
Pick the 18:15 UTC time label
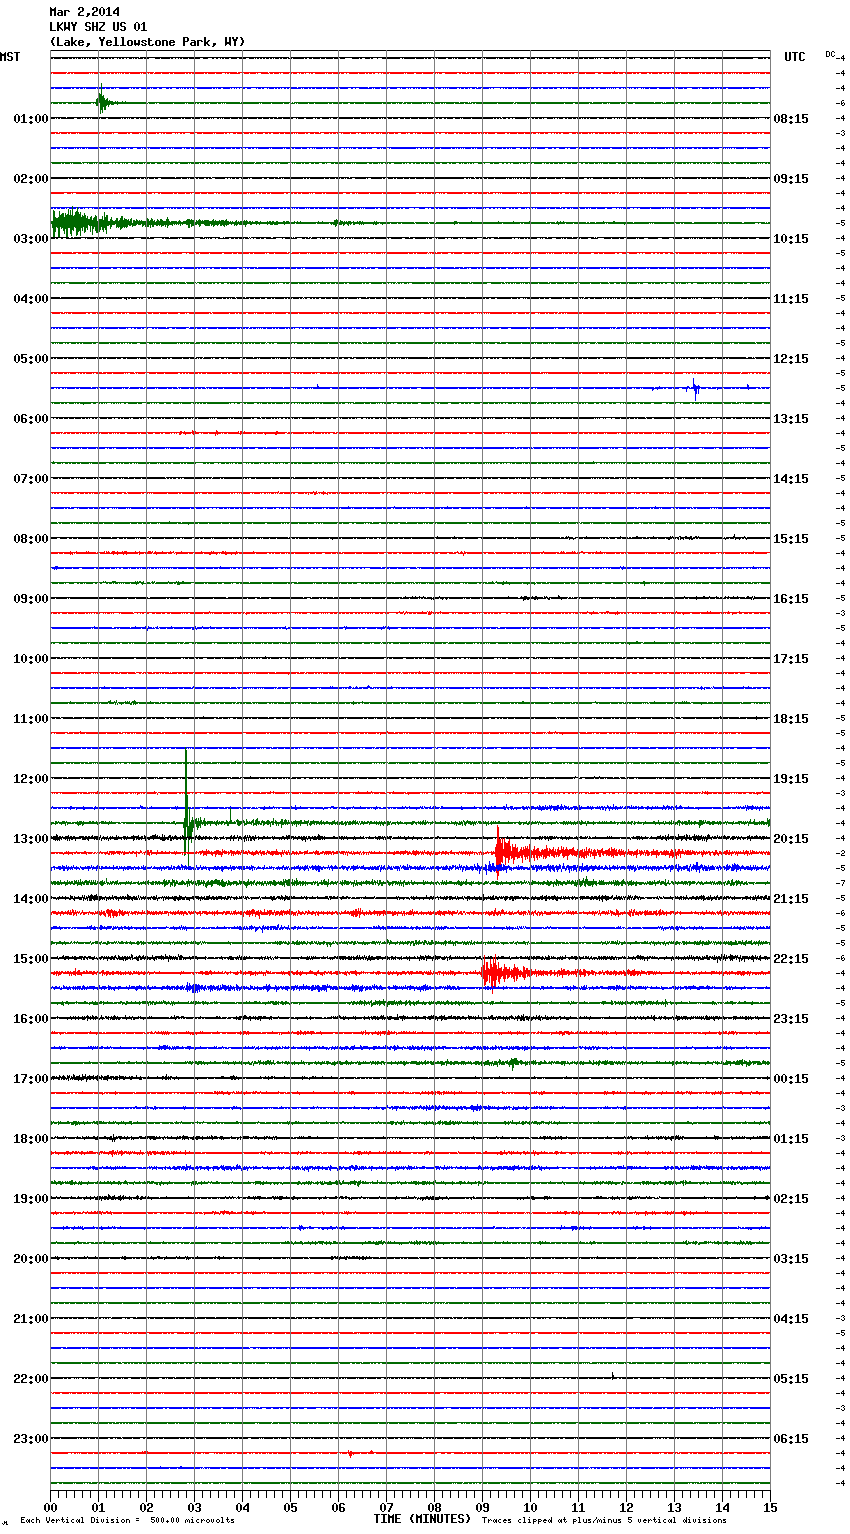click(791, 719)
